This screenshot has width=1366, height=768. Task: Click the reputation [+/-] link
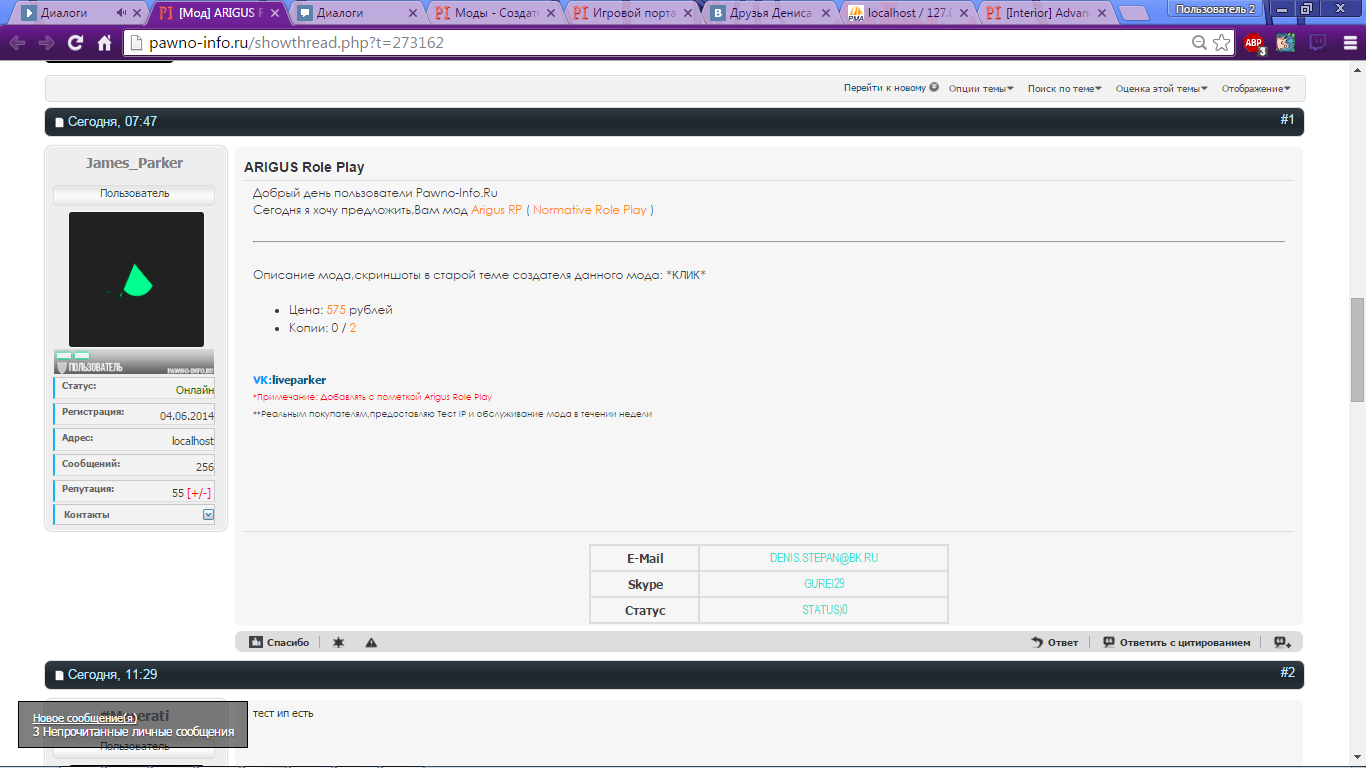point(199,493)
